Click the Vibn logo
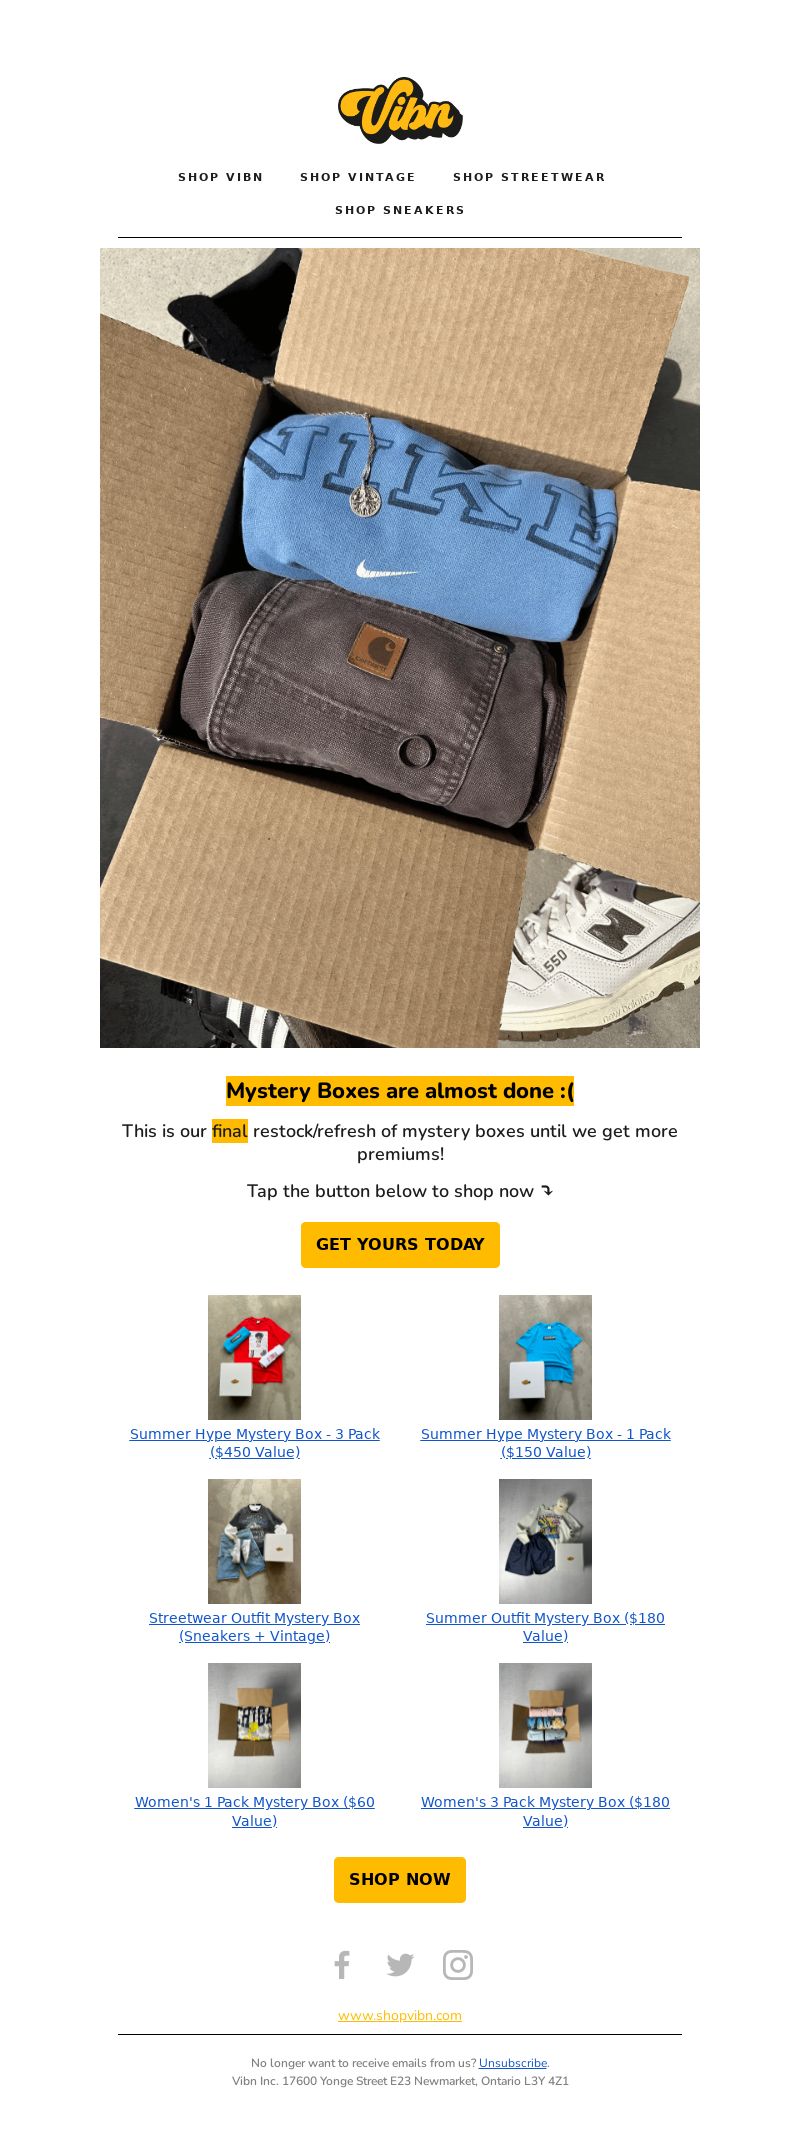Image resolution: width=800 pixels, height=2141 pixels. tap(400, 110)
